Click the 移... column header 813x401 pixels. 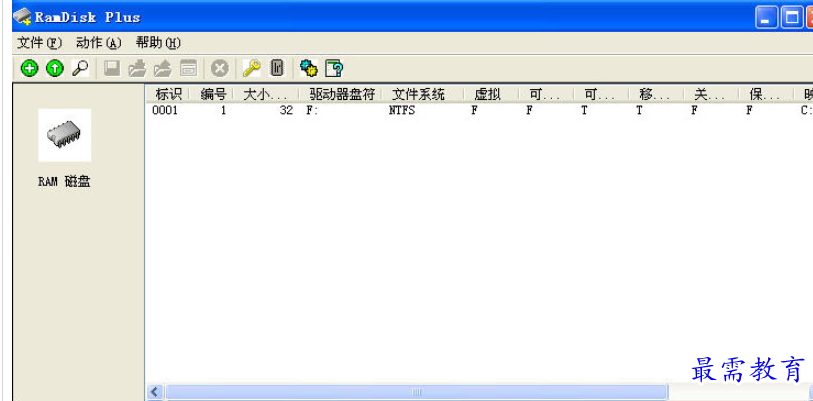[x=655, y=94]
